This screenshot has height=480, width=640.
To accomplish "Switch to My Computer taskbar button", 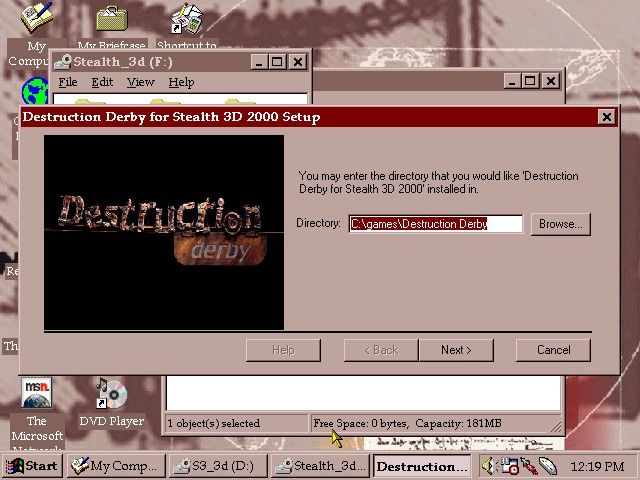I will (x=115, y=466).
